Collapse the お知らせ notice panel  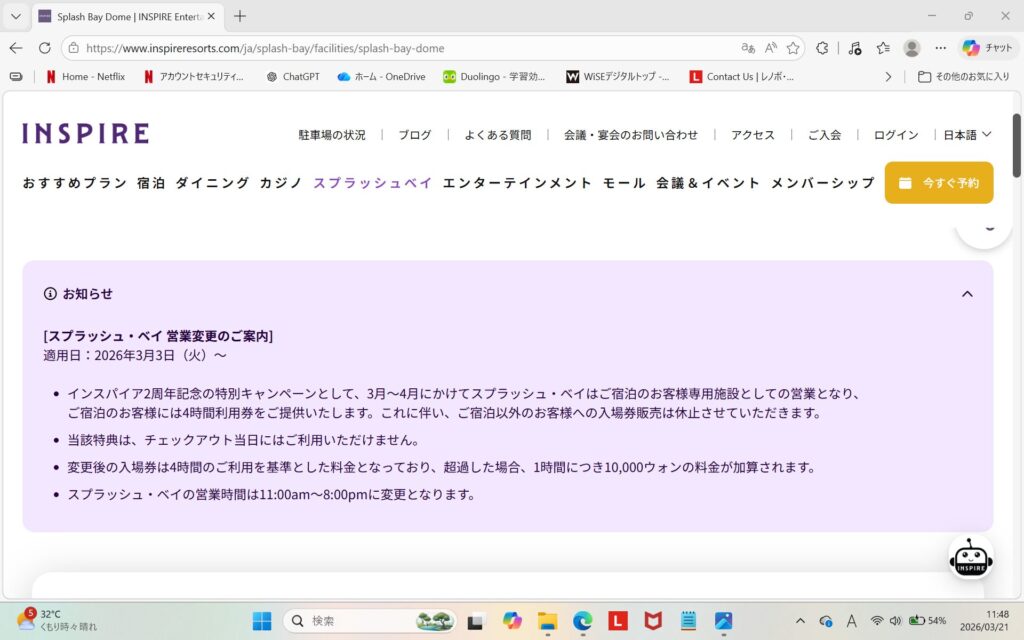coord(966,294)
